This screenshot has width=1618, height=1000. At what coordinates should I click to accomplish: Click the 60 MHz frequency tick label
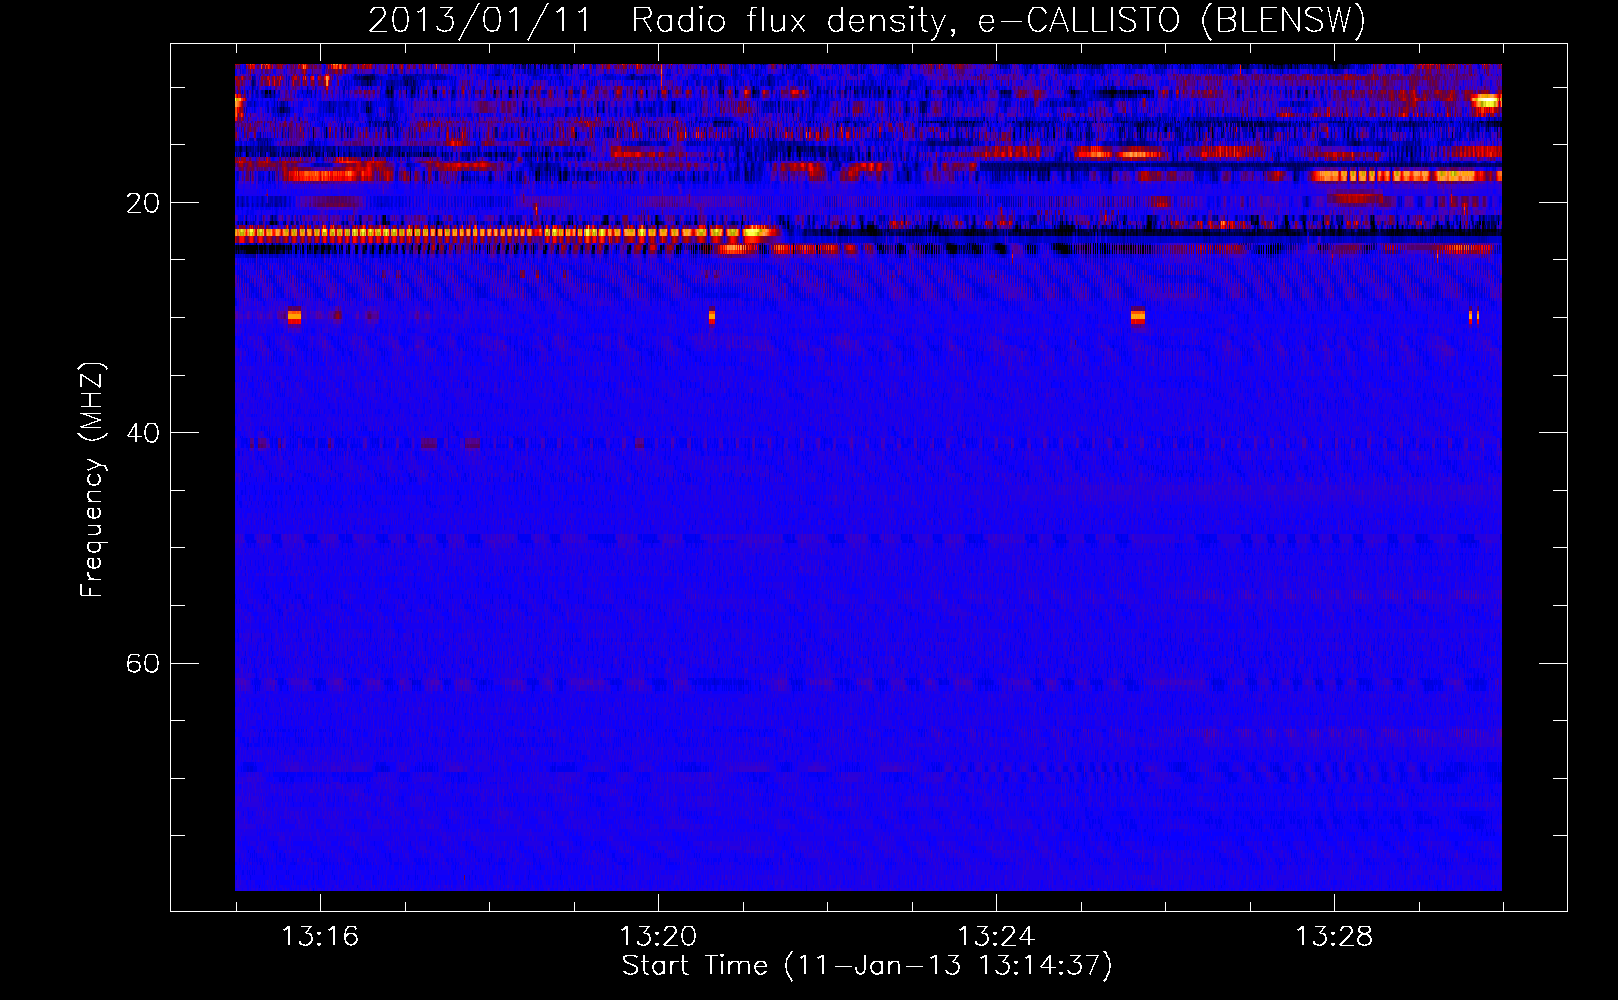coord(143,664)
